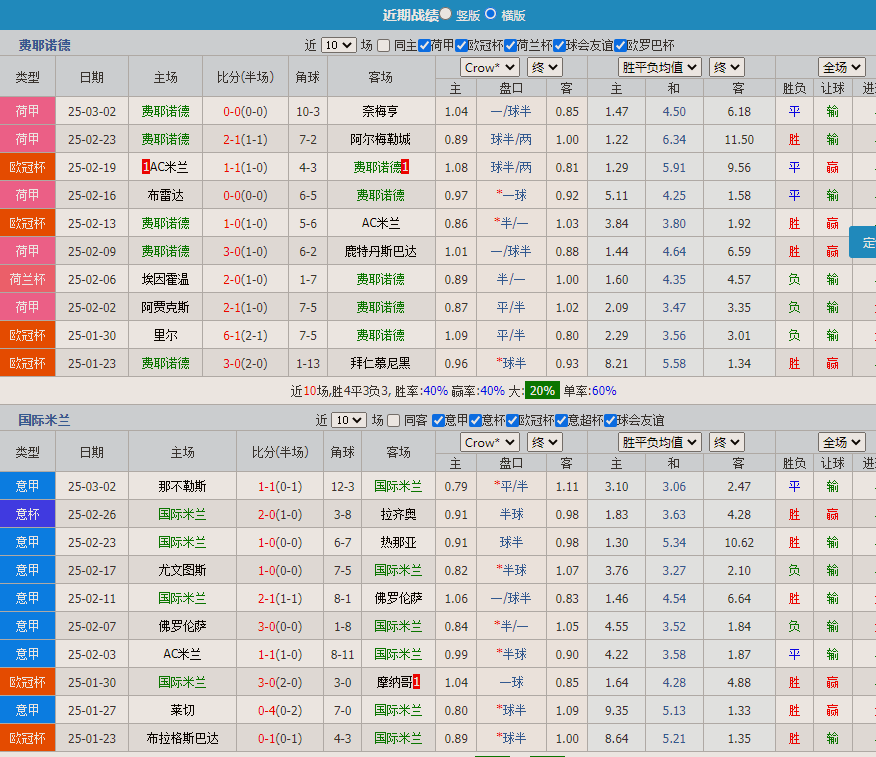The image size is (876, 757).
Task: Enable the 同主 checkbox in the Feyenoord section
Action: tap(382, 46)
